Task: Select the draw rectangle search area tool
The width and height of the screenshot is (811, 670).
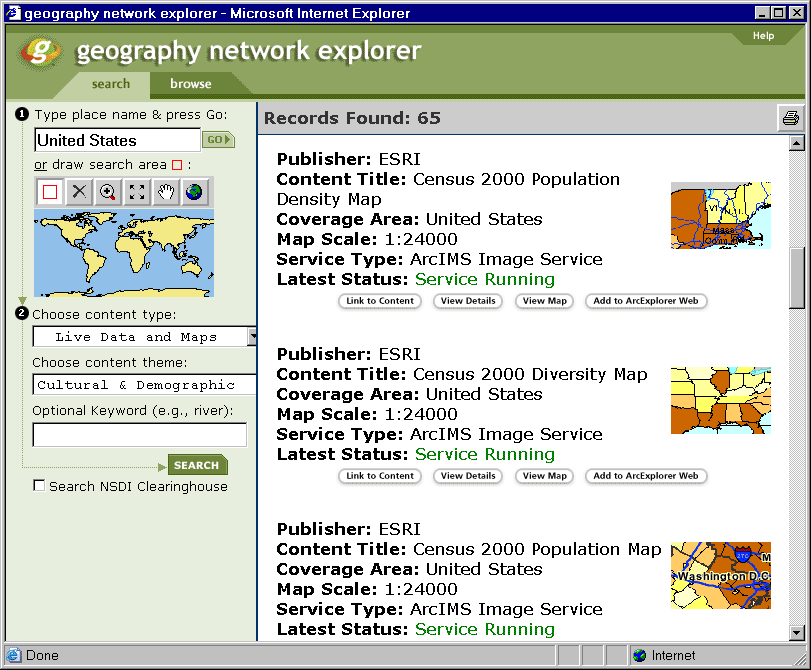Action: (x=48, y=192)
